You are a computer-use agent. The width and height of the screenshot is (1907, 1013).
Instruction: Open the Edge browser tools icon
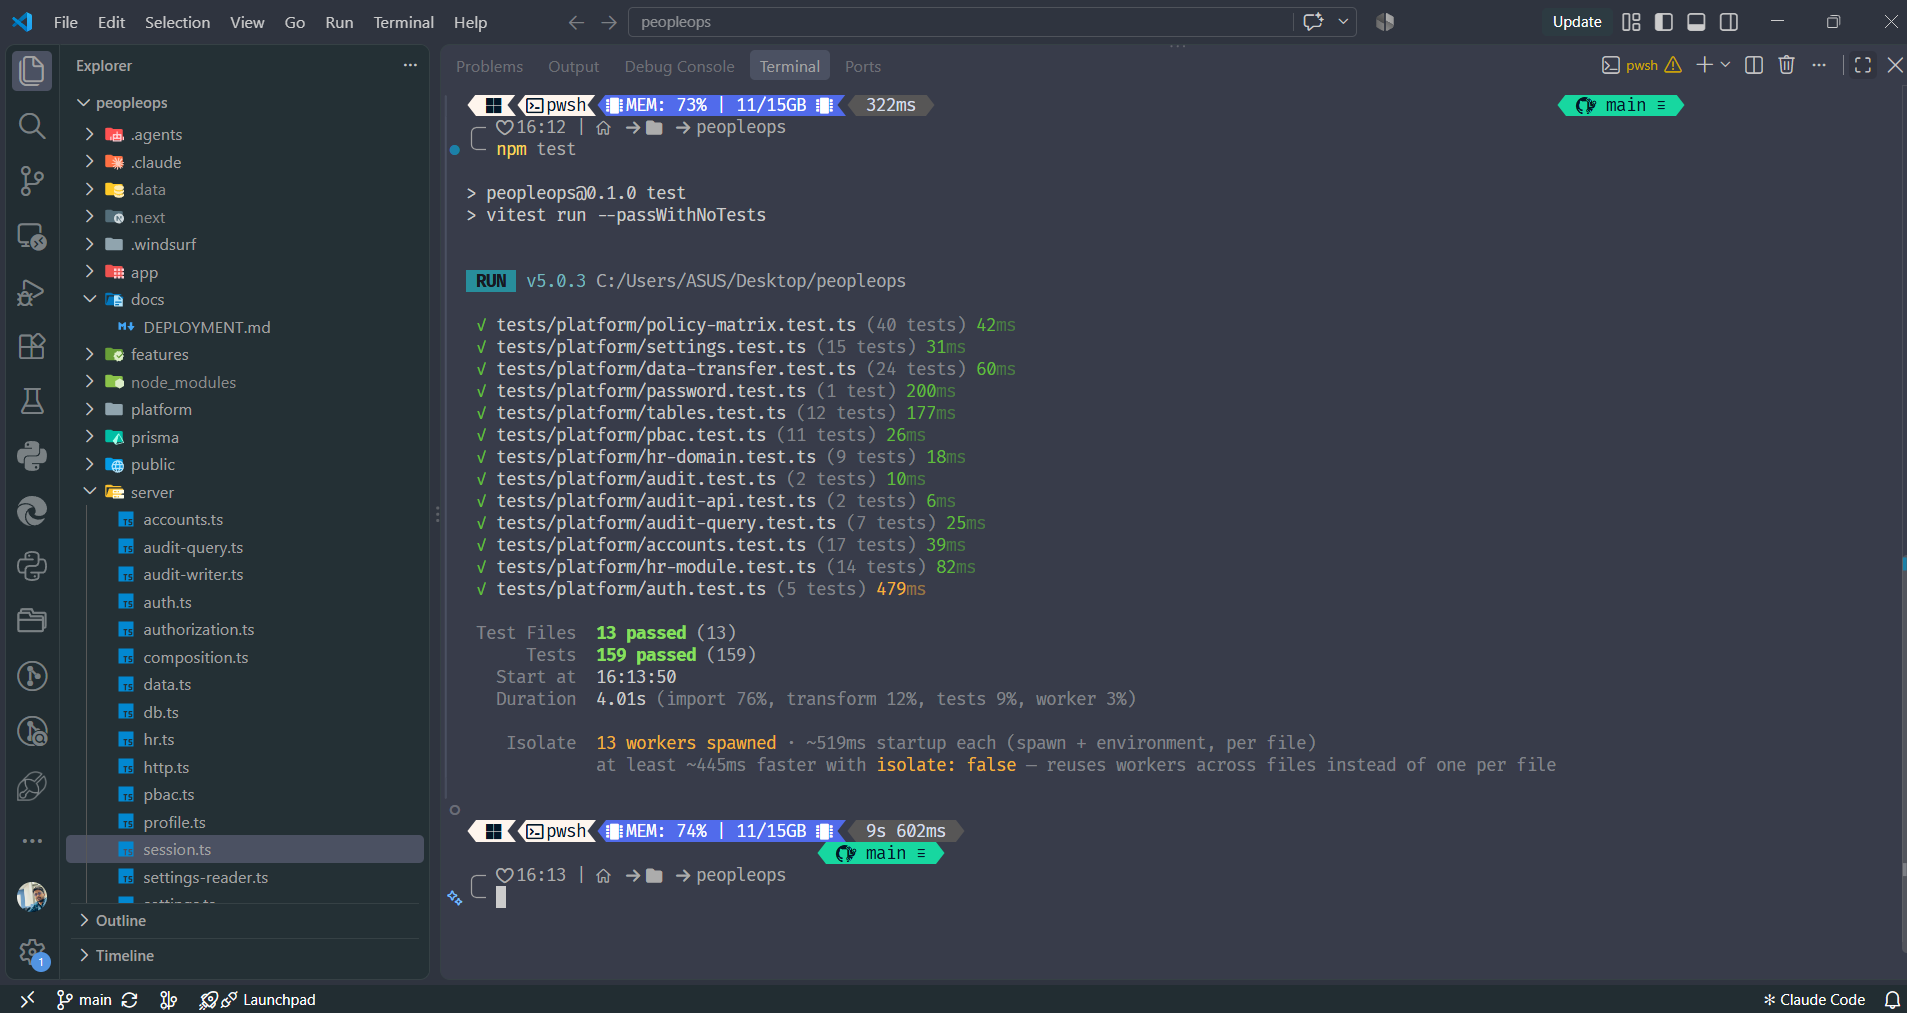pyautogui.click(x=32, y=511)
